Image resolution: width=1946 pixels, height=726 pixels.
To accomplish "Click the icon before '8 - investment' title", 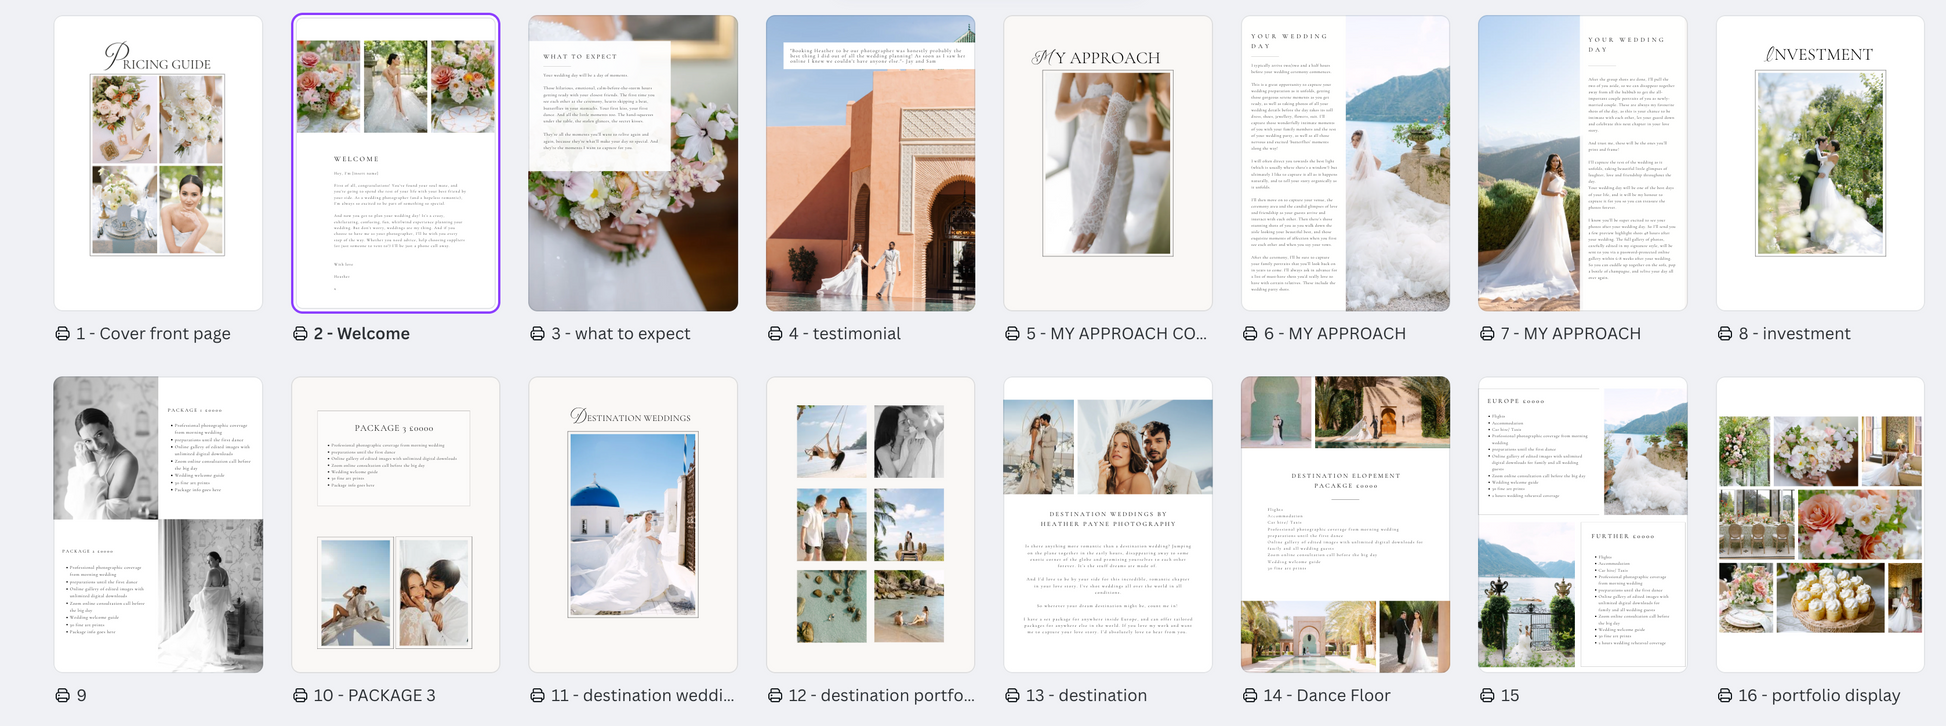I will pos(1725,334).
